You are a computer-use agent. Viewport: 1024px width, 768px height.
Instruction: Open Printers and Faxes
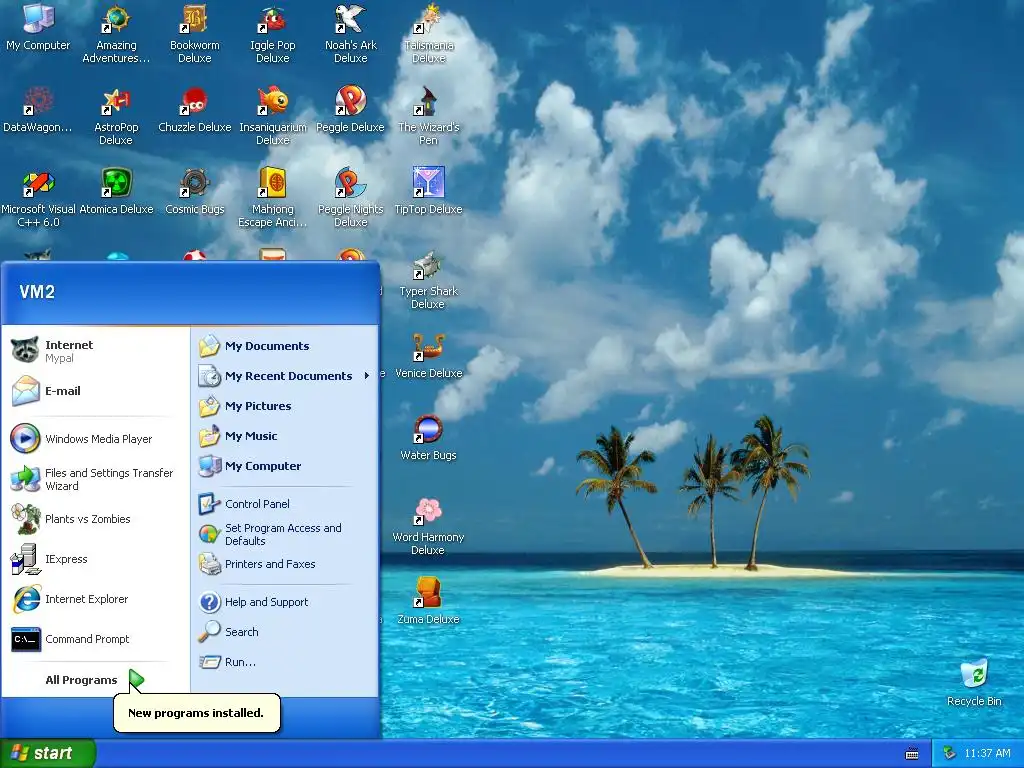tap(284, 564)
